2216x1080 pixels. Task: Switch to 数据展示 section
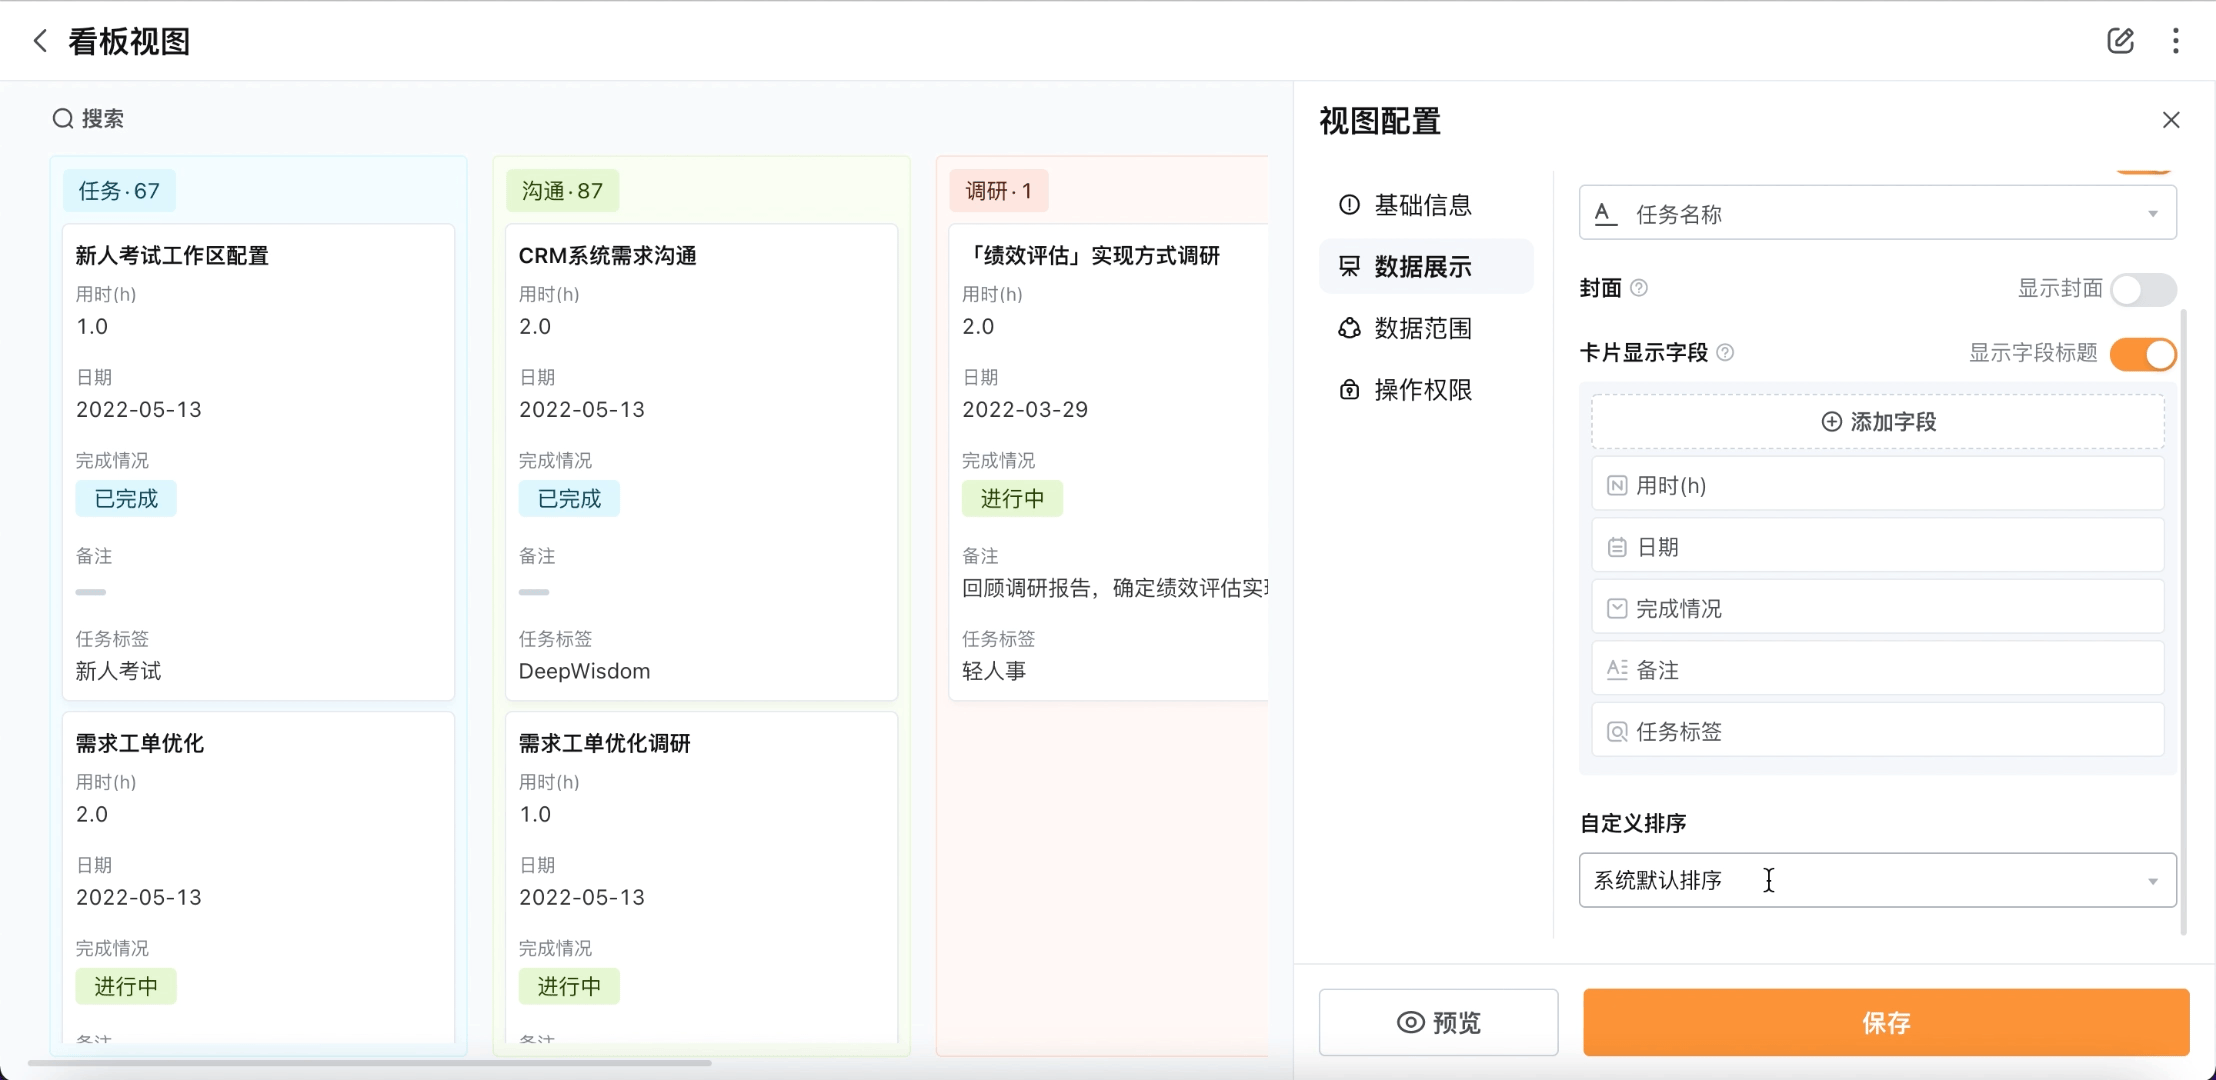tap(1426, 266)
